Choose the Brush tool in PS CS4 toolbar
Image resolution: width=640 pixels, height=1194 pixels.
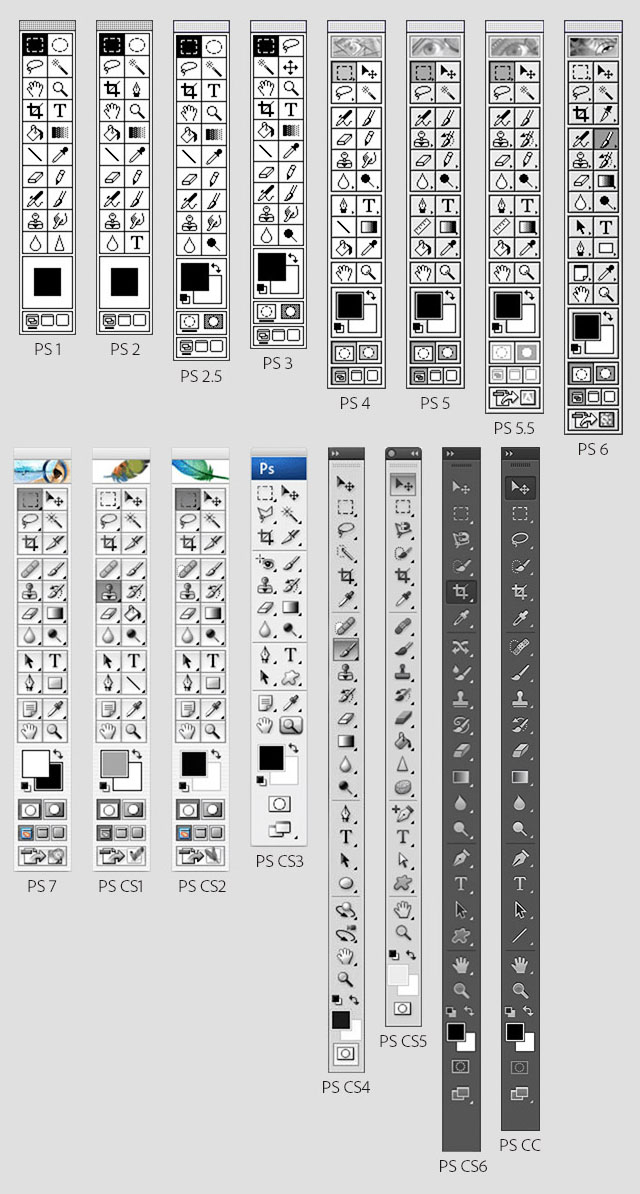(x=346, y=649)
